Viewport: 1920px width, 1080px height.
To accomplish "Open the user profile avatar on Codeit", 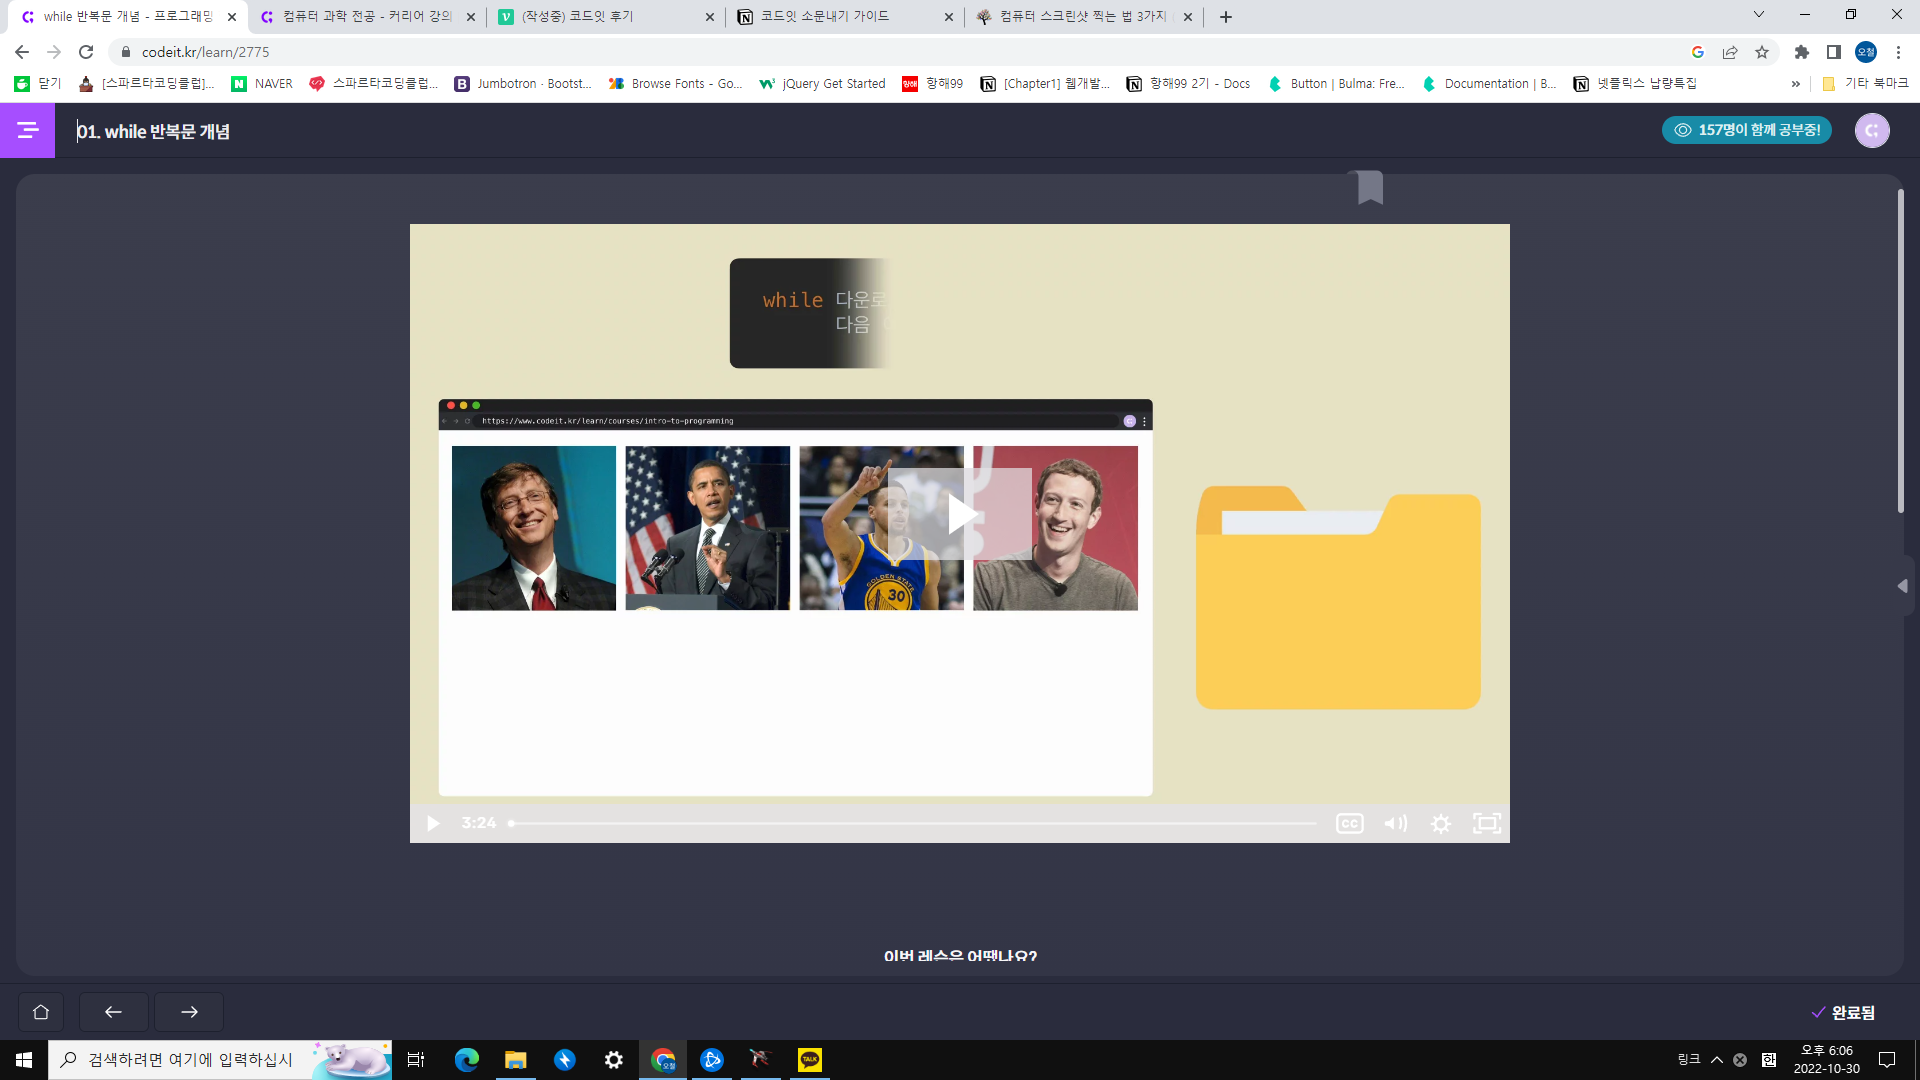I will [x=1872, y=130].
